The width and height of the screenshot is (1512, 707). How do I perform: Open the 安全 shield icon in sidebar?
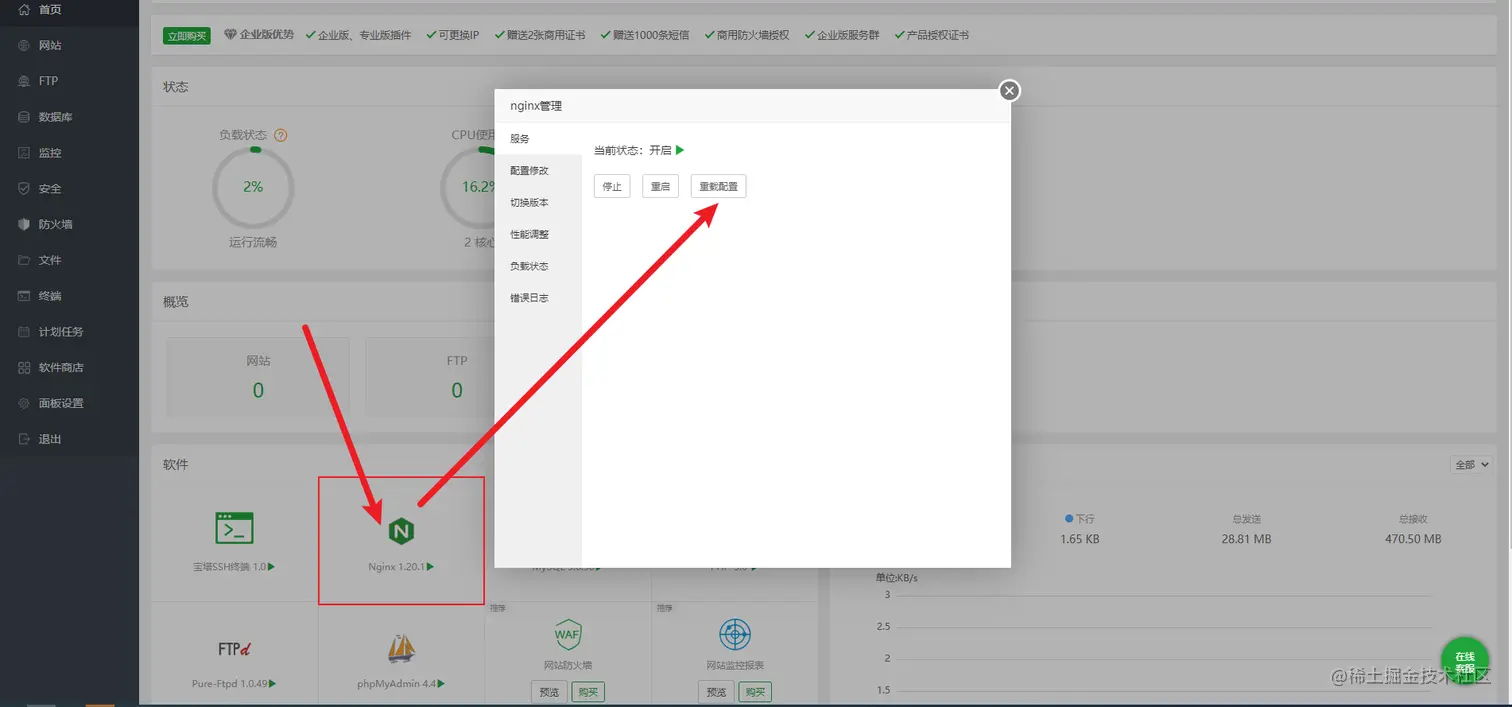(x=25, y=188)
